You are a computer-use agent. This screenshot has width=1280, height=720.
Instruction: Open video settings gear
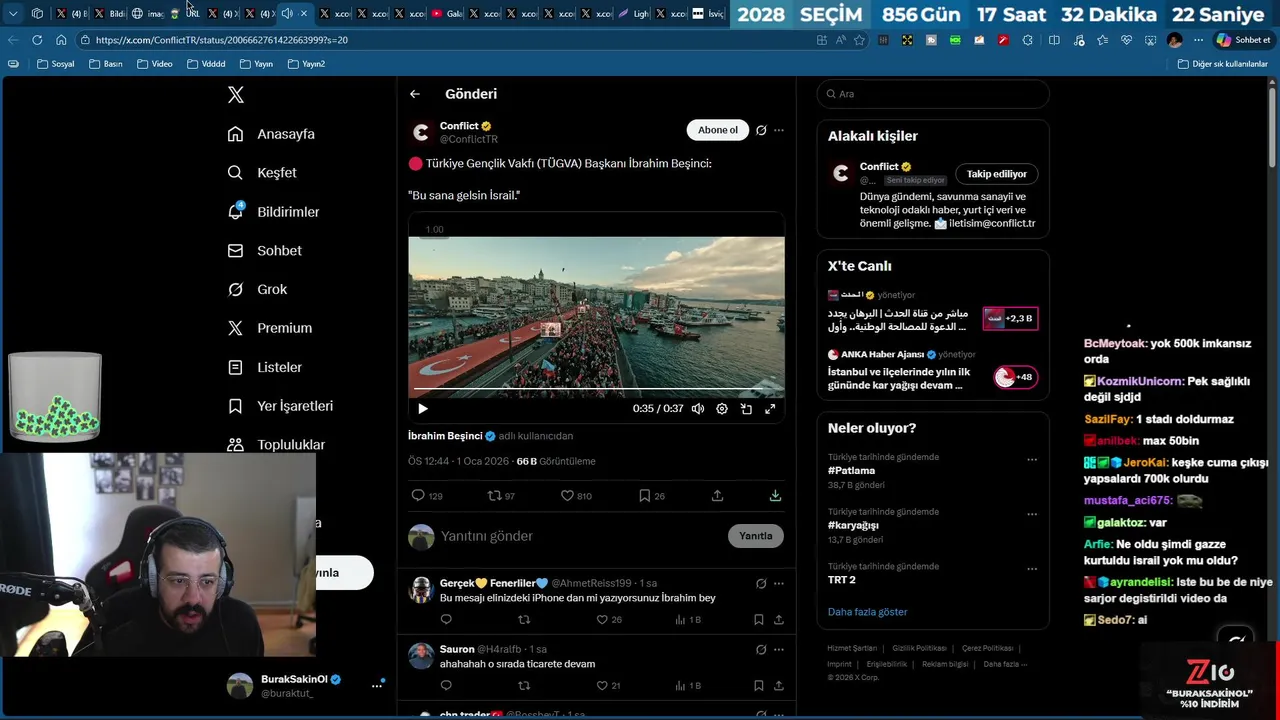pos(722,409)
